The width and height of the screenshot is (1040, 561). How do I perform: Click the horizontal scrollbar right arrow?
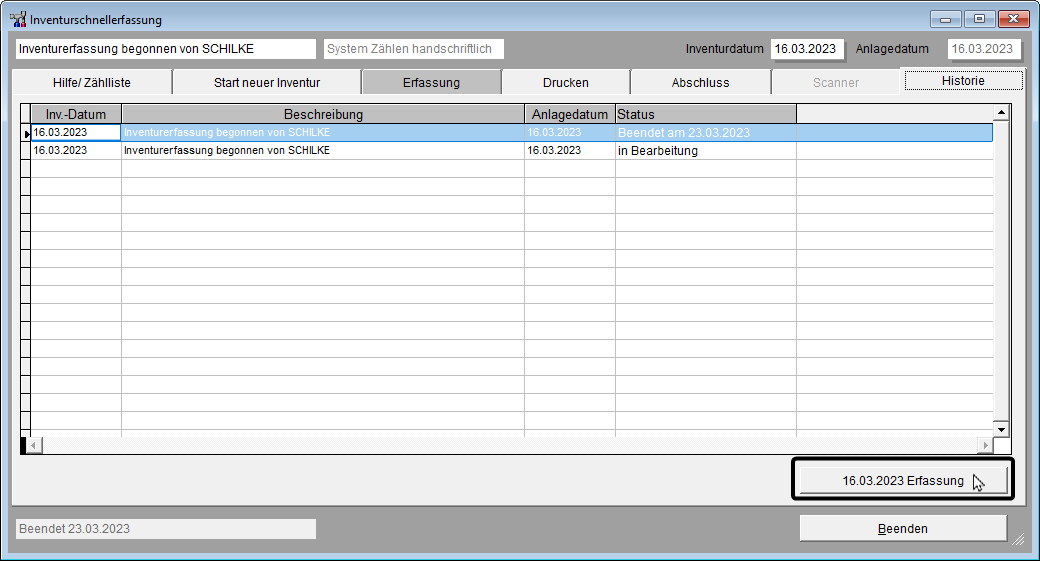pyautogui.click(x=986, y=445)
